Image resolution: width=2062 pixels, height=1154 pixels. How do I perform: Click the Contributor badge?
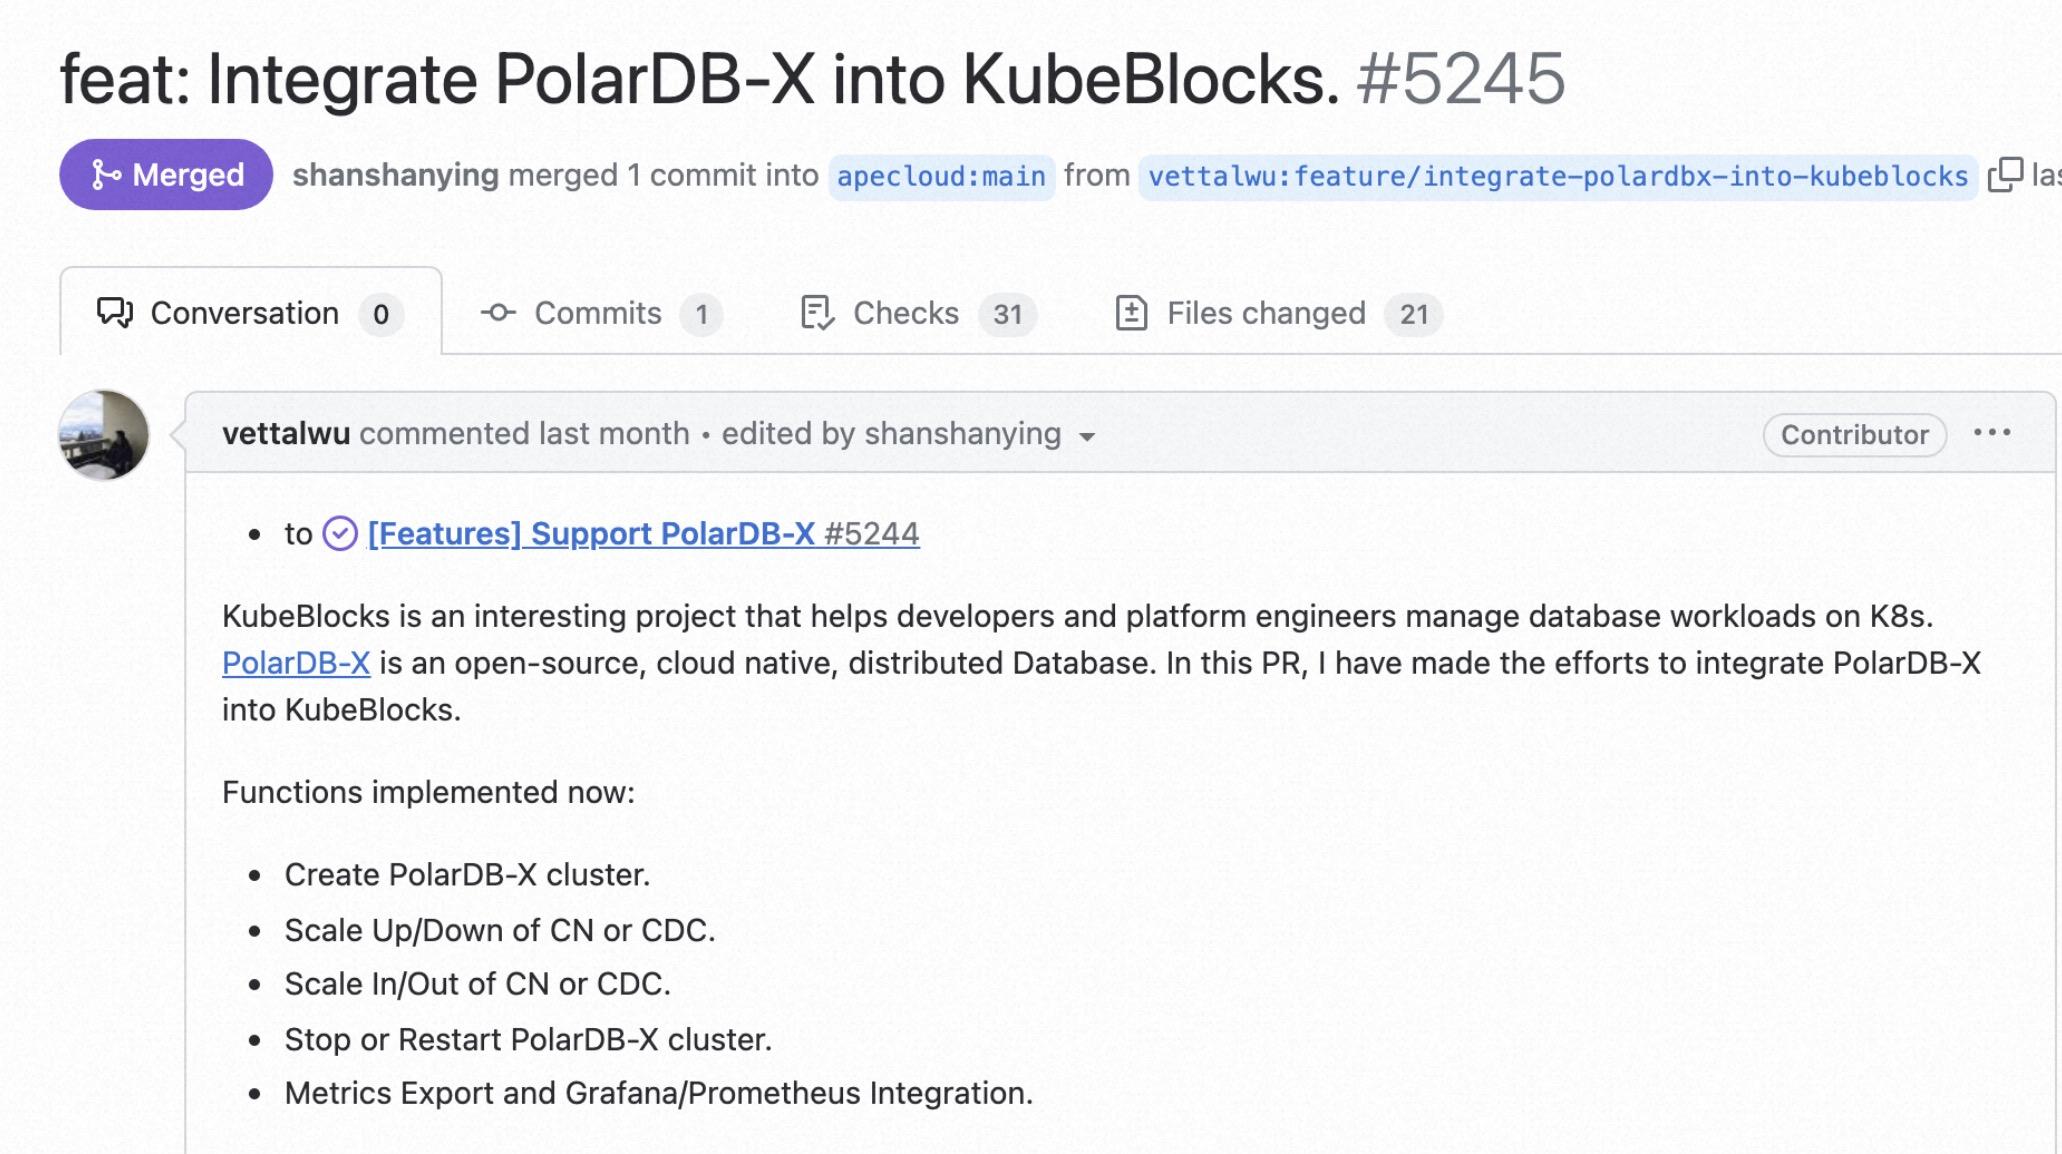click(1854, 435)
